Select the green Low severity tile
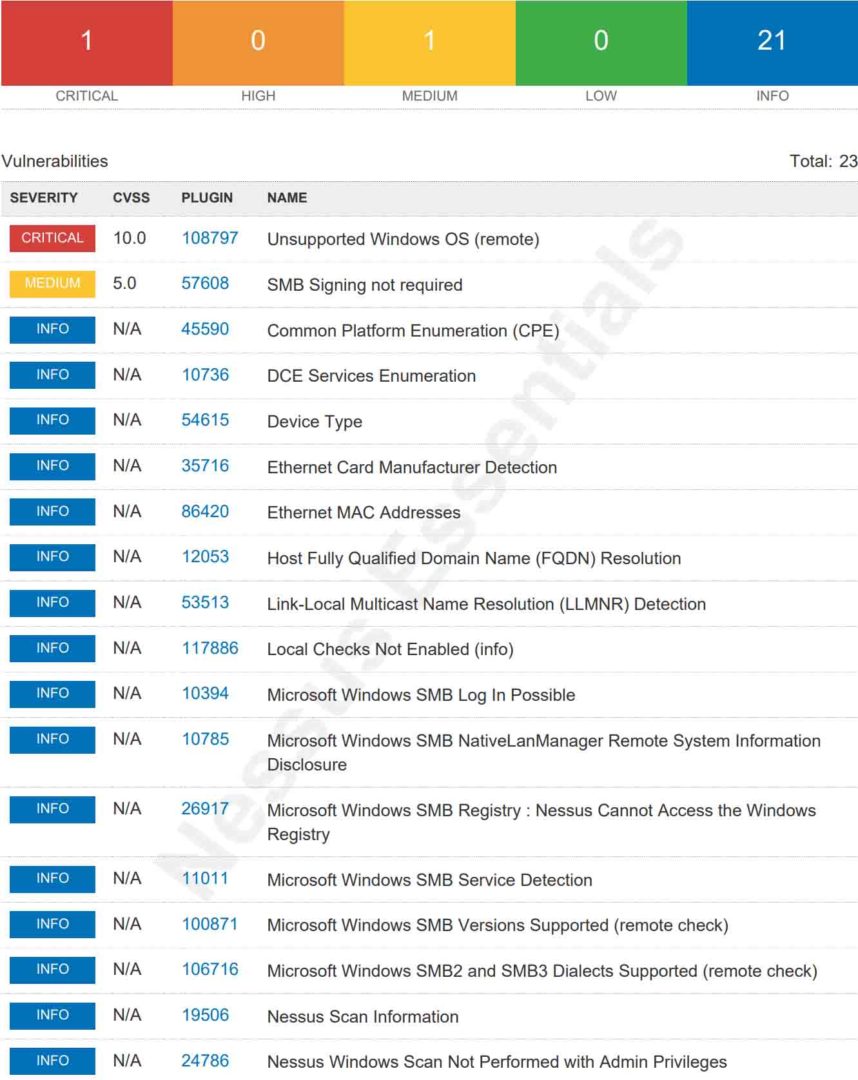Screen dimensions: 858x1080 pyautogui.click(x=600, y=42)
